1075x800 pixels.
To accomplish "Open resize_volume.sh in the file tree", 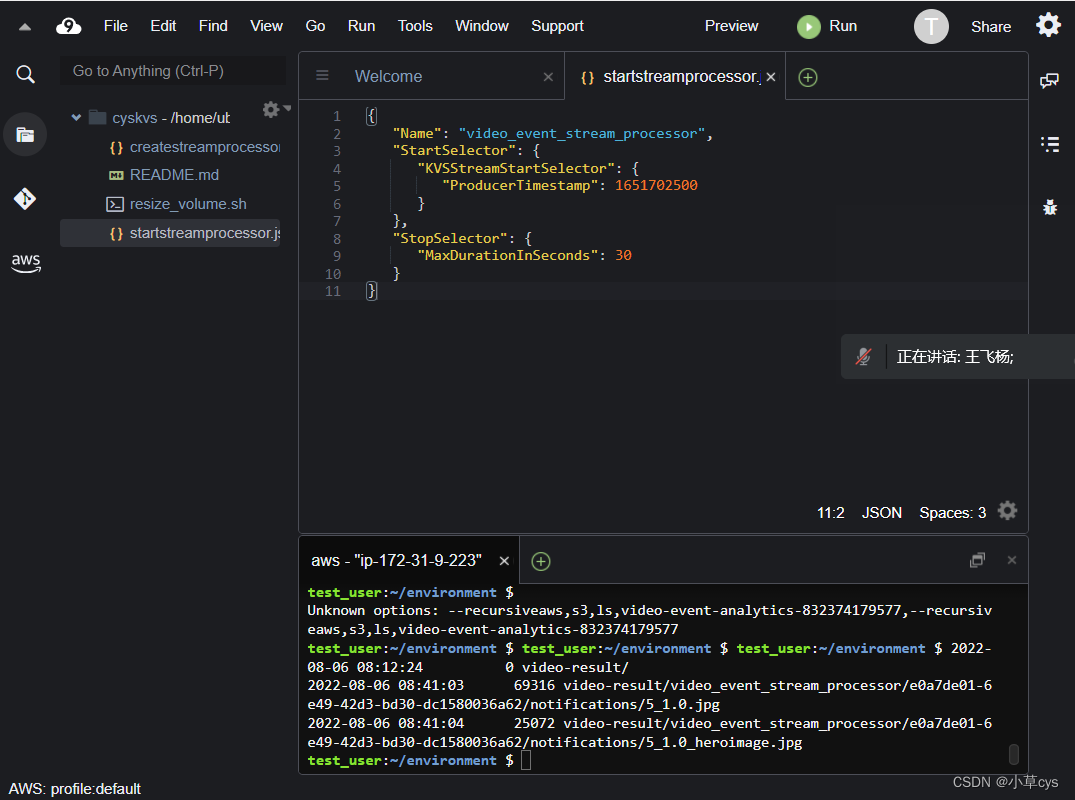I will (x=177, y=204).
